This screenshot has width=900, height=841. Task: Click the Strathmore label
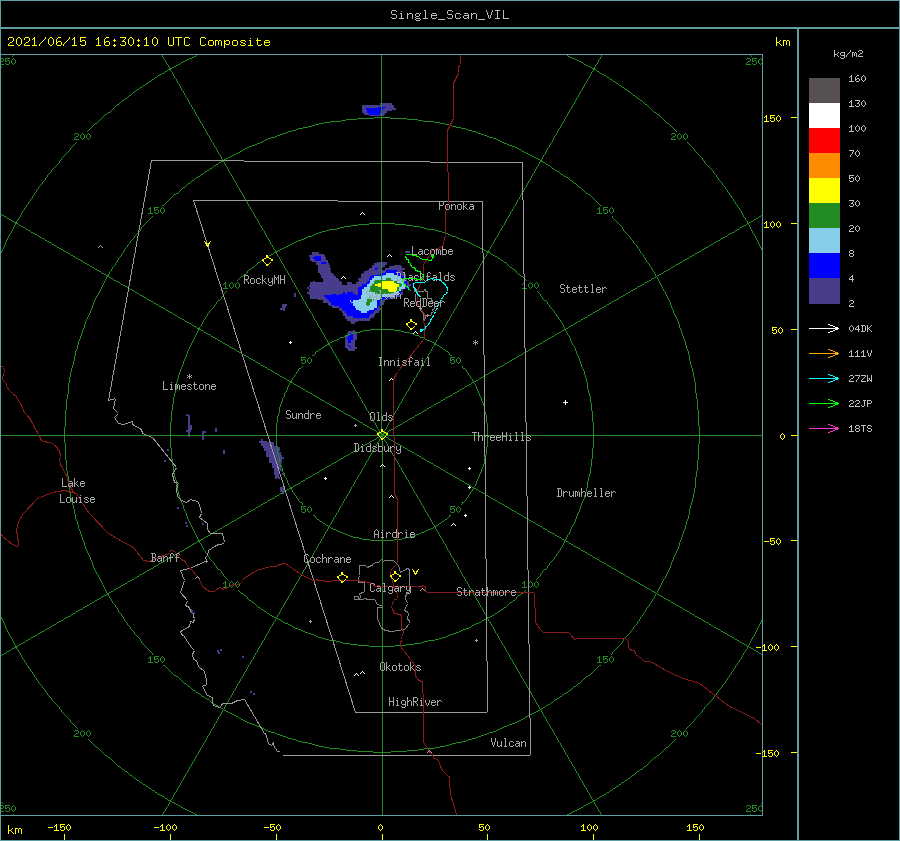pos(486,592)
